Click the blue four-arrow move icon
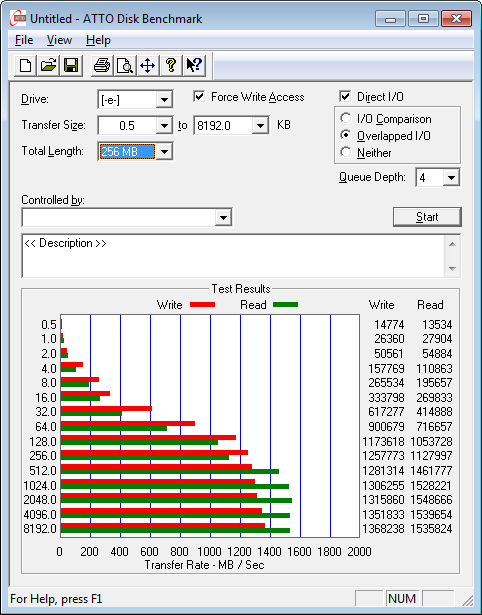Viewport: 482px width, 615px height. [147, 65]
